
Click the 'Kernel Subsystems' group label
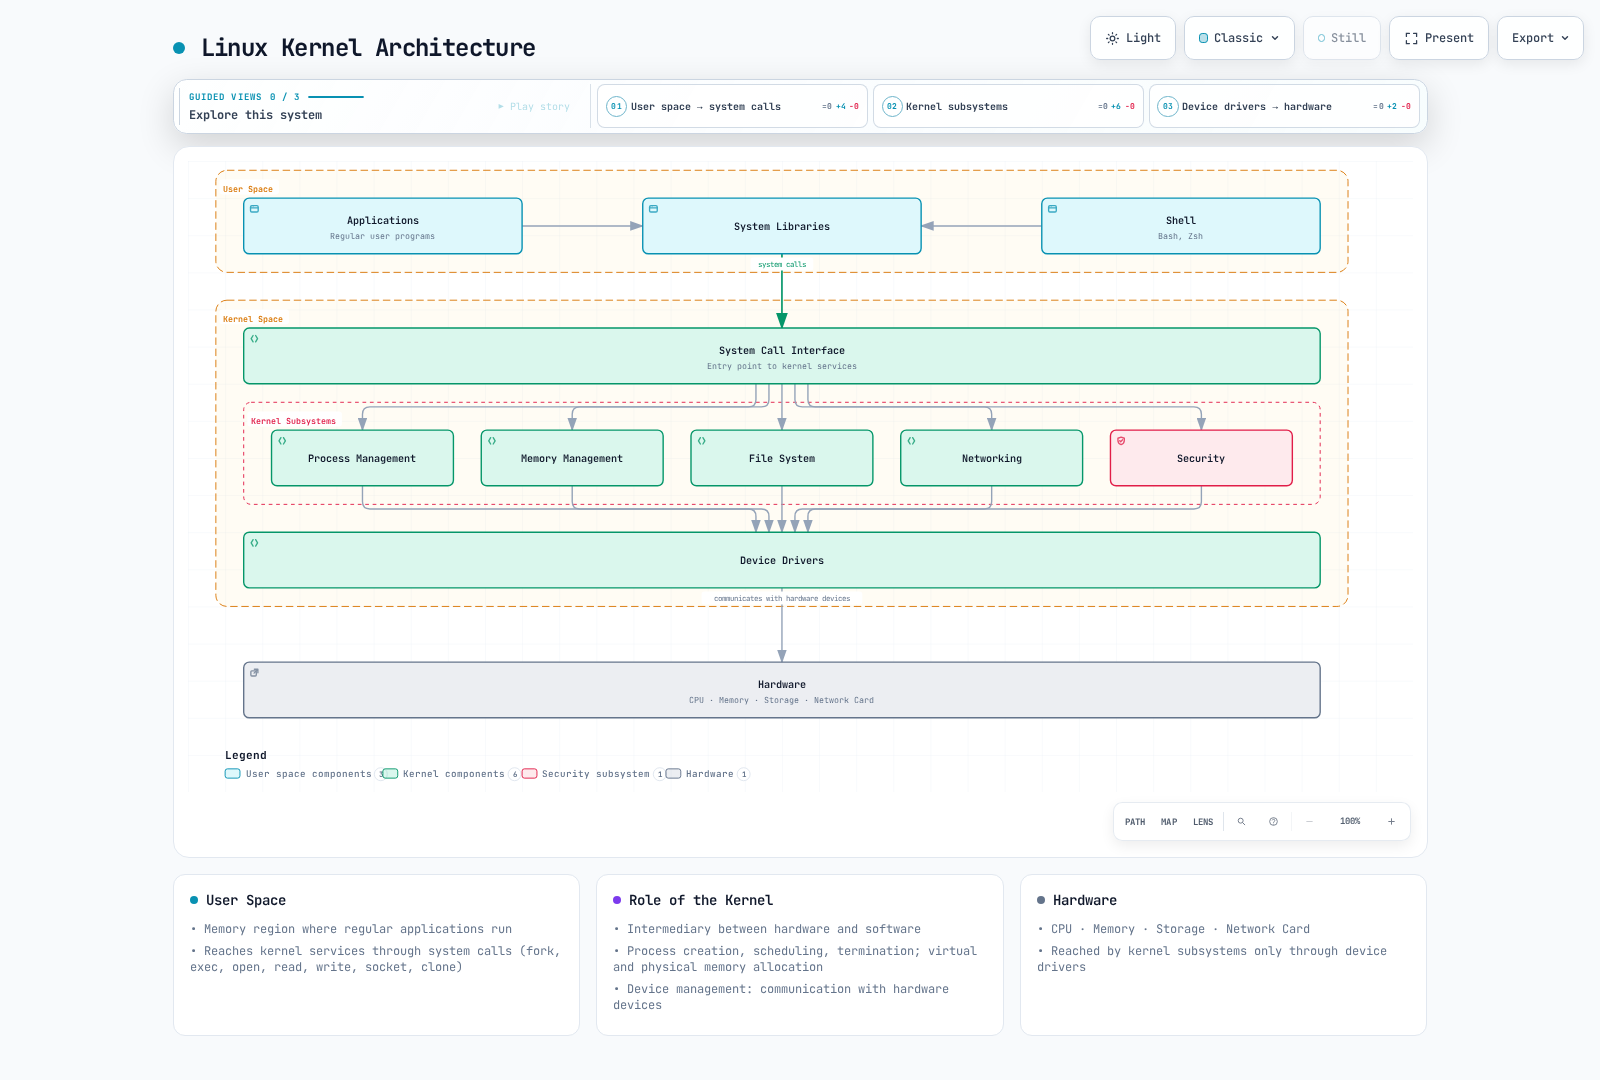[293, 421]
